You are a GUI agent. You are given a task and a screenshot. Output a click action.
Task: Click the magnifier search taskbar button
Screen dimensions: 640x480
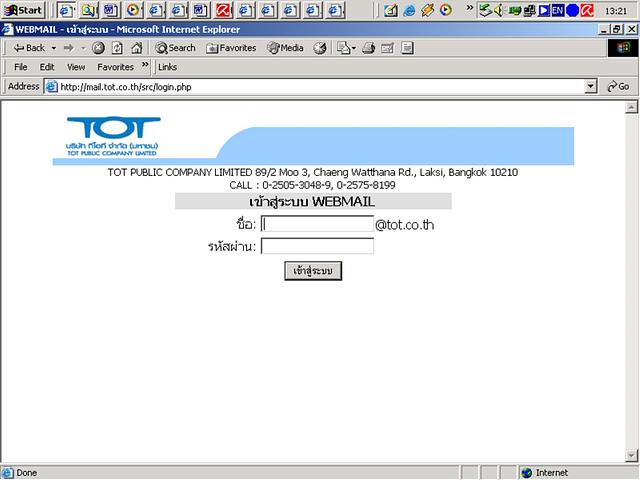coord(89,10)
